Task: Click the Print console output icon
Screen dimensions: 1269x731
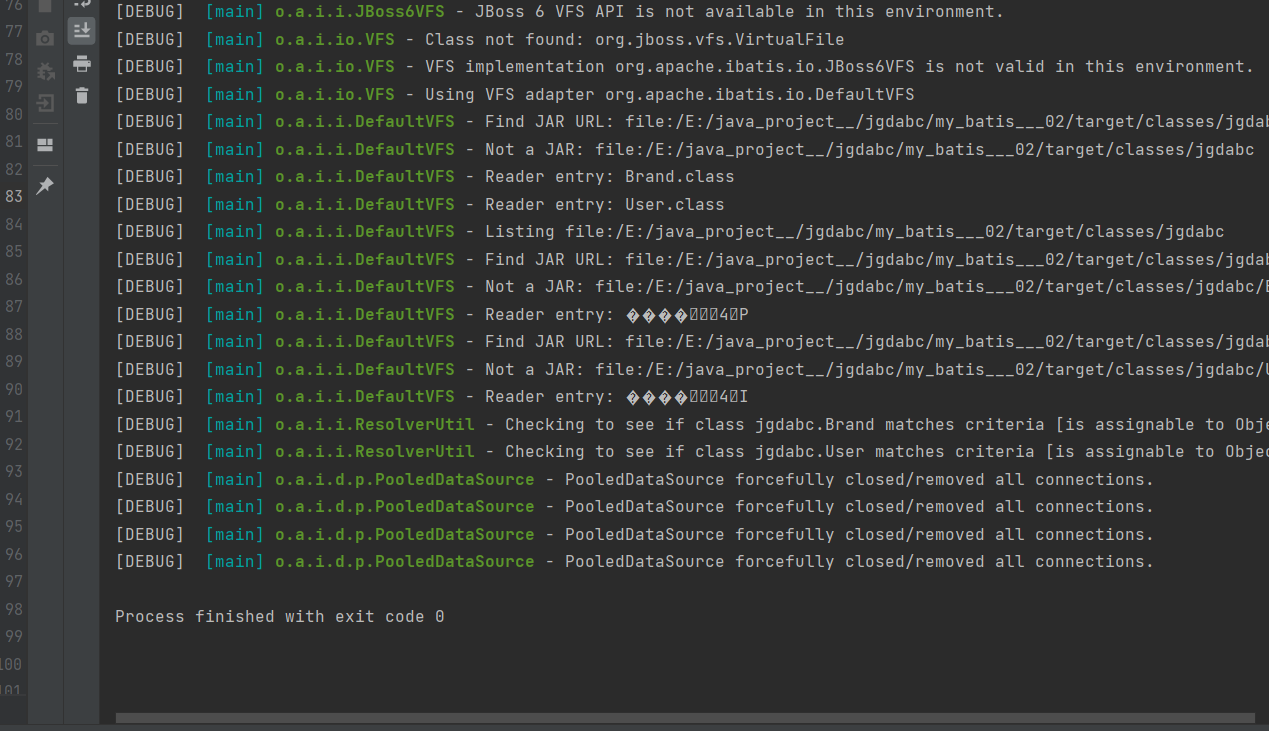Action: pos(82,64)
